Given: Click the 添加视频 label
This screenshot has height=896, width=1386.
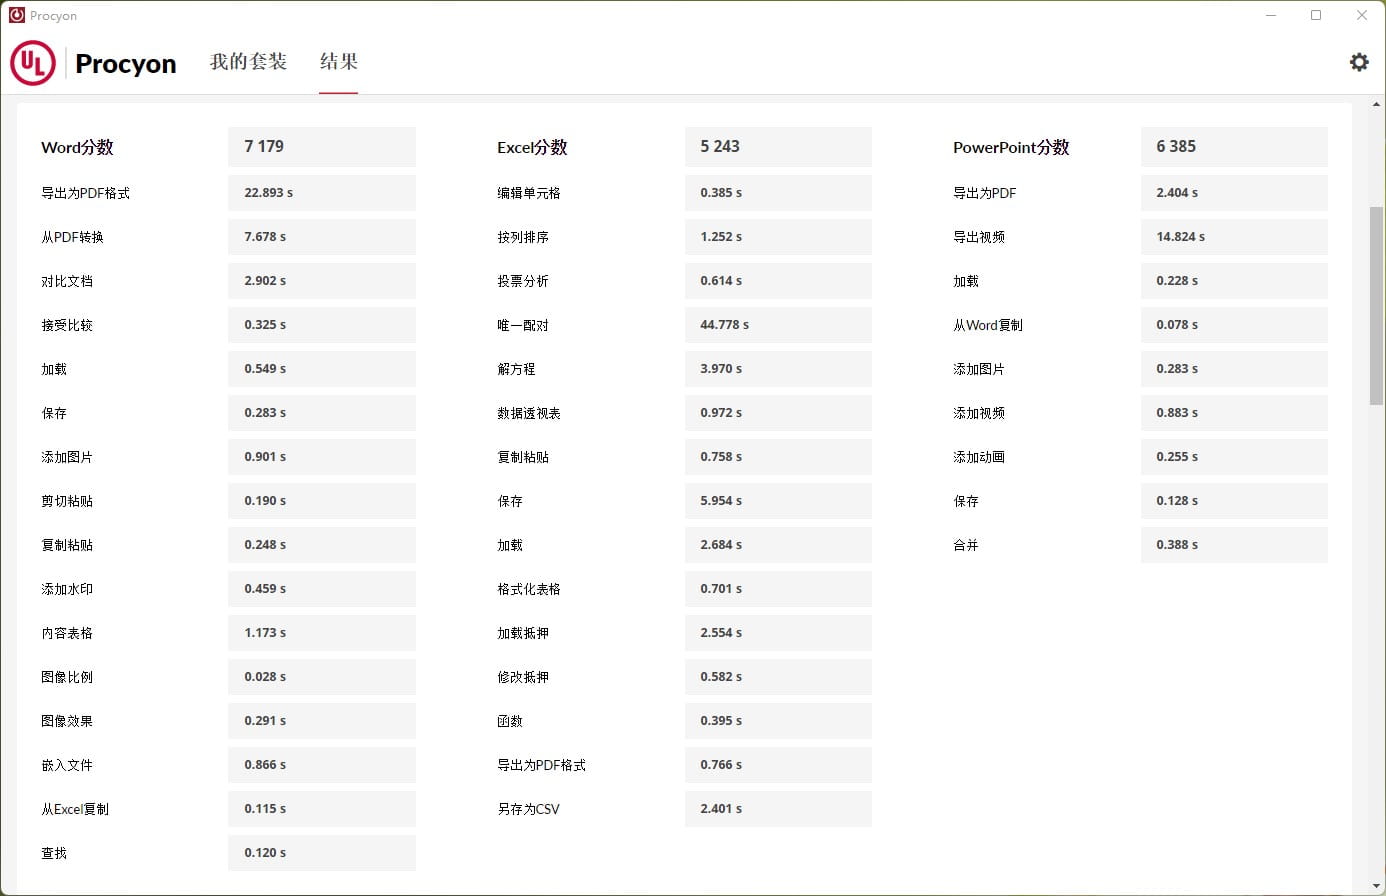Looking at the screenshot, I should click(x=979, y=413).
